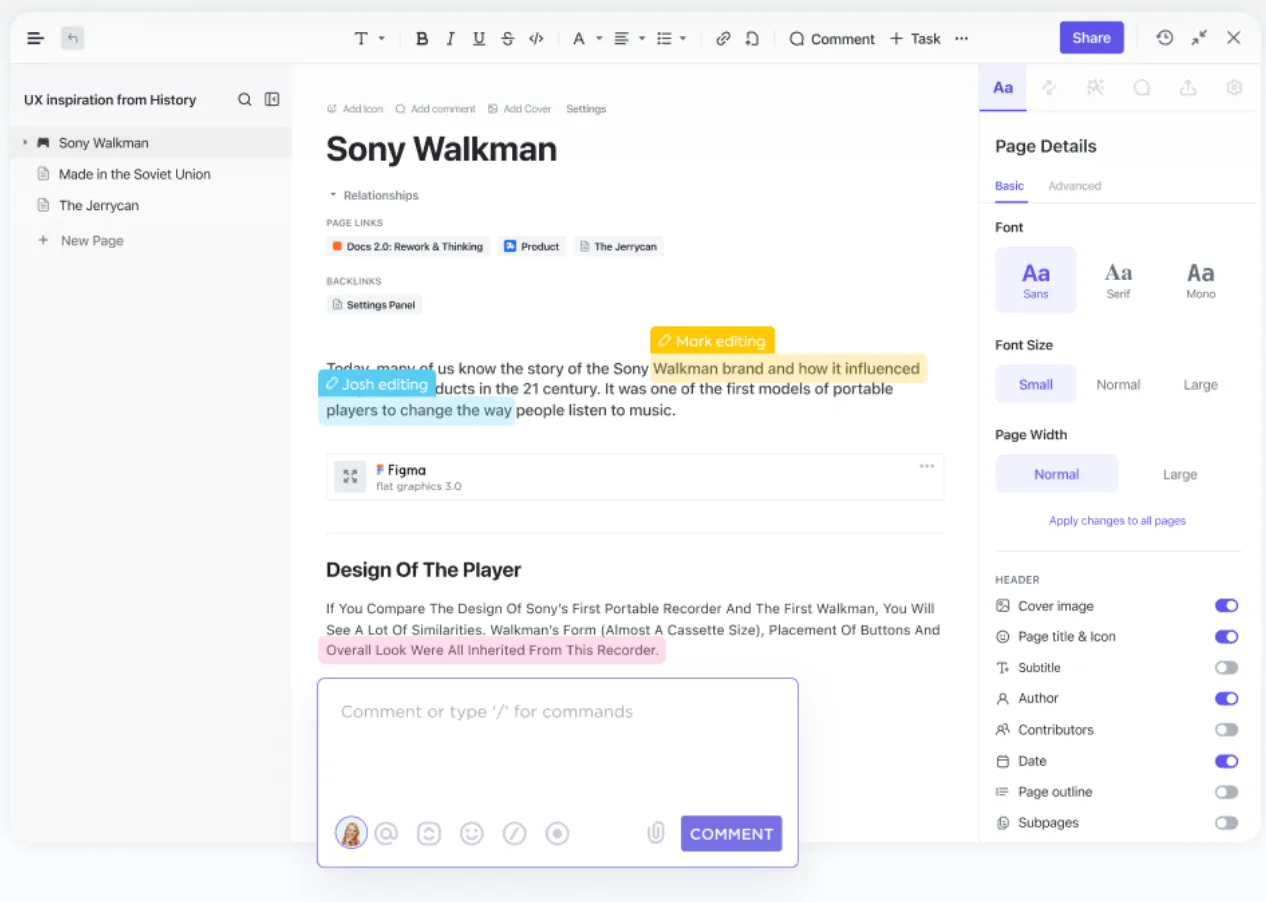Click the comment text input field
1266x902 pixels.
click(x=557, y=745)
